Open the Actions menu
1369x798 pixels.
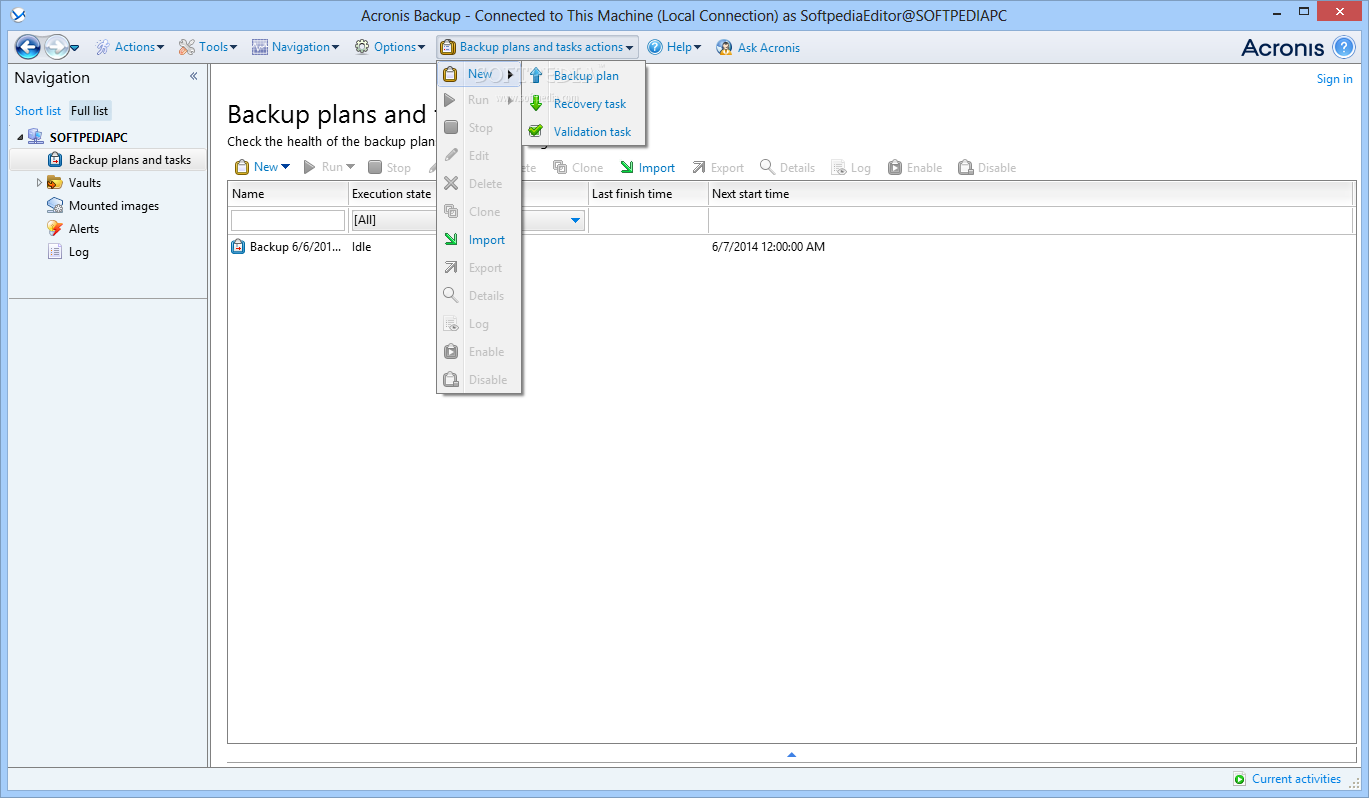click(x=130, y=47)
